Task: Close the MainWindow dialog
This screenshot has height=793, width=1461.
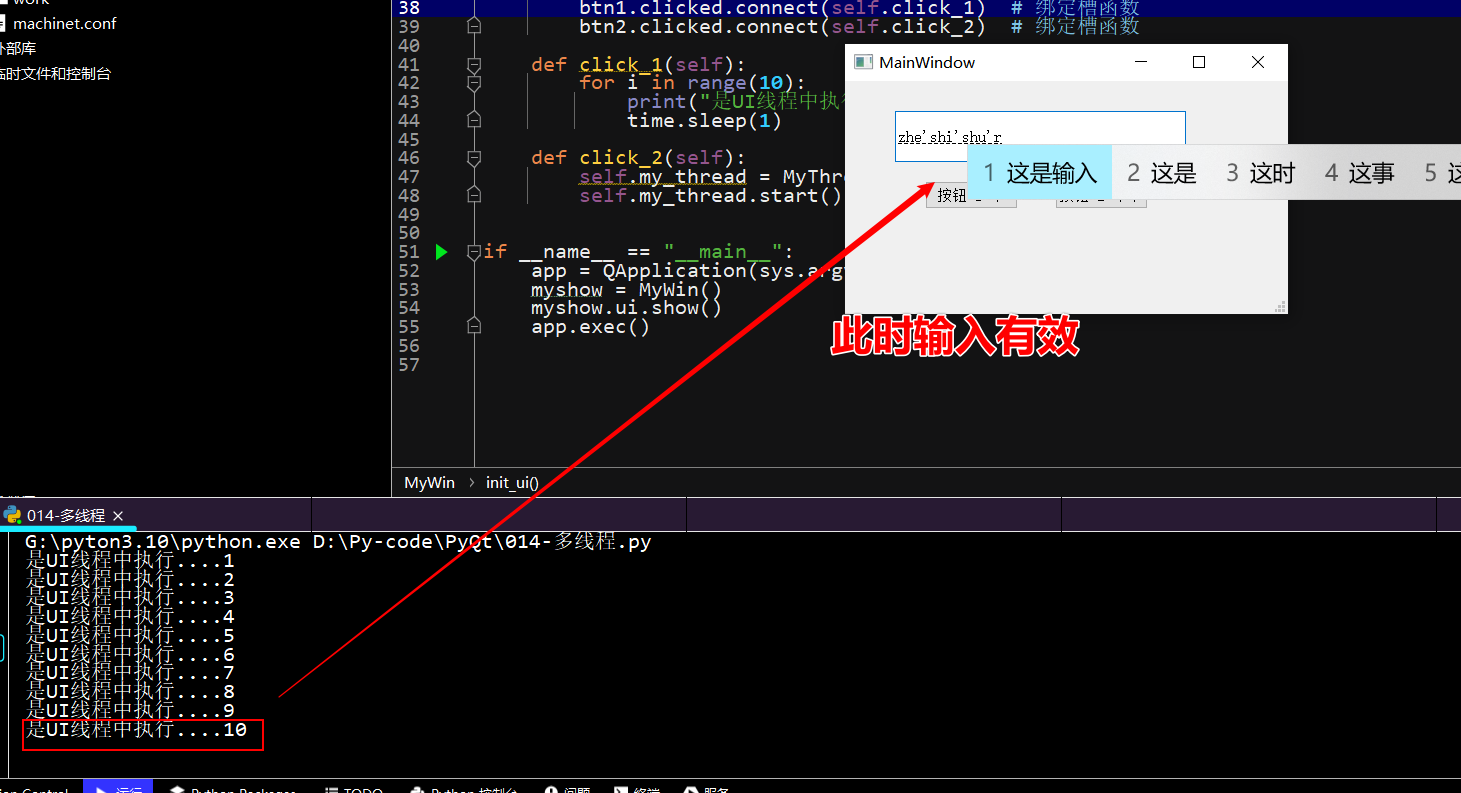Action: [x=1258, y=62]
